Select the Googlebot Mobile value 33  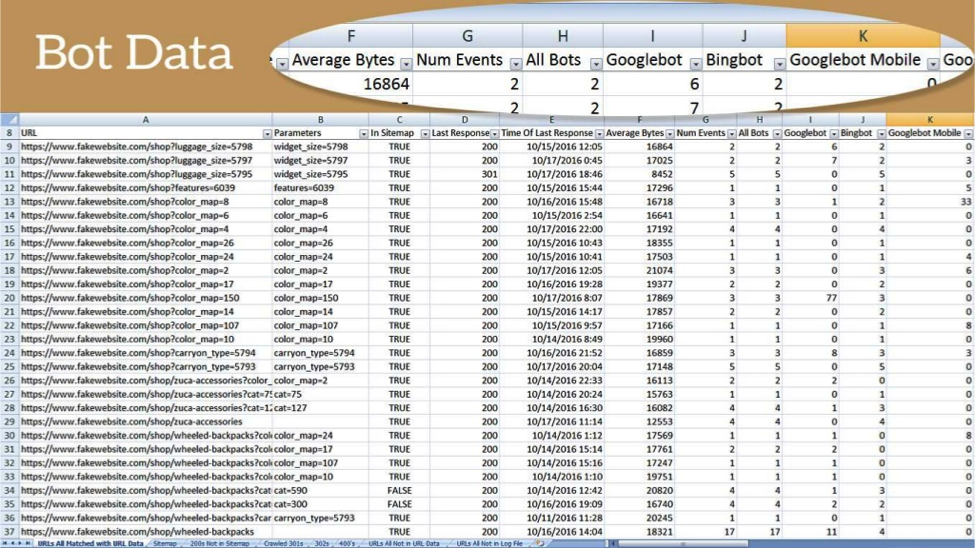tap(930, 202)
